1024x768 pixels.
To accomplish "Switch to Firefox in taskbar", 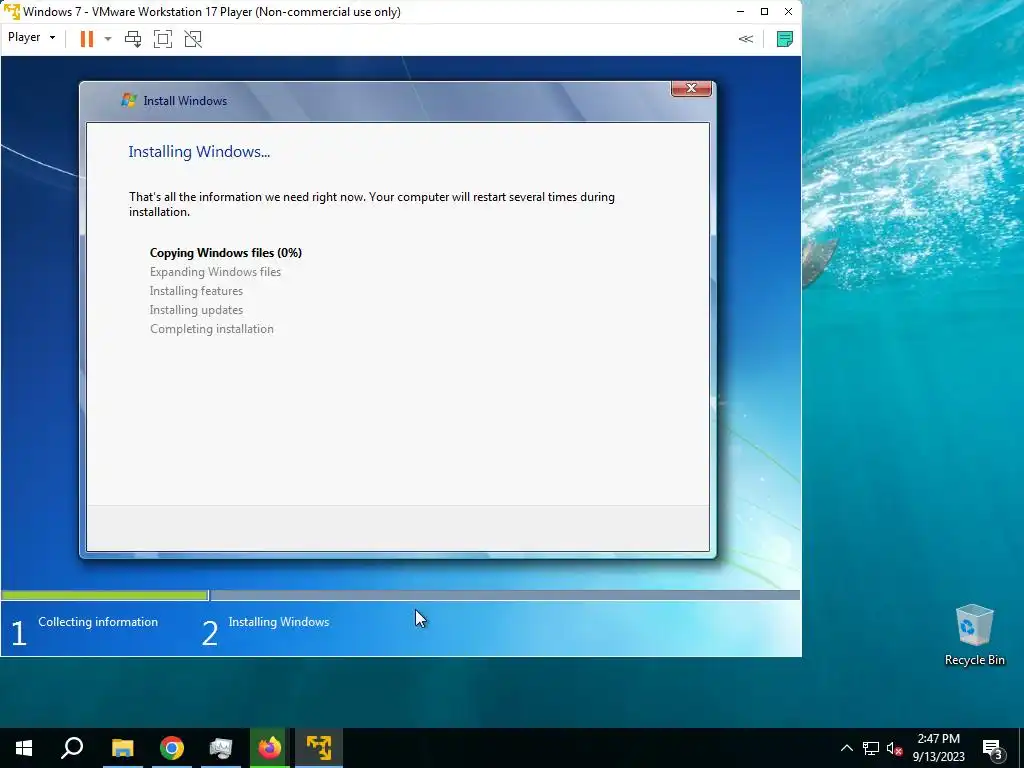I will (269, 748).
